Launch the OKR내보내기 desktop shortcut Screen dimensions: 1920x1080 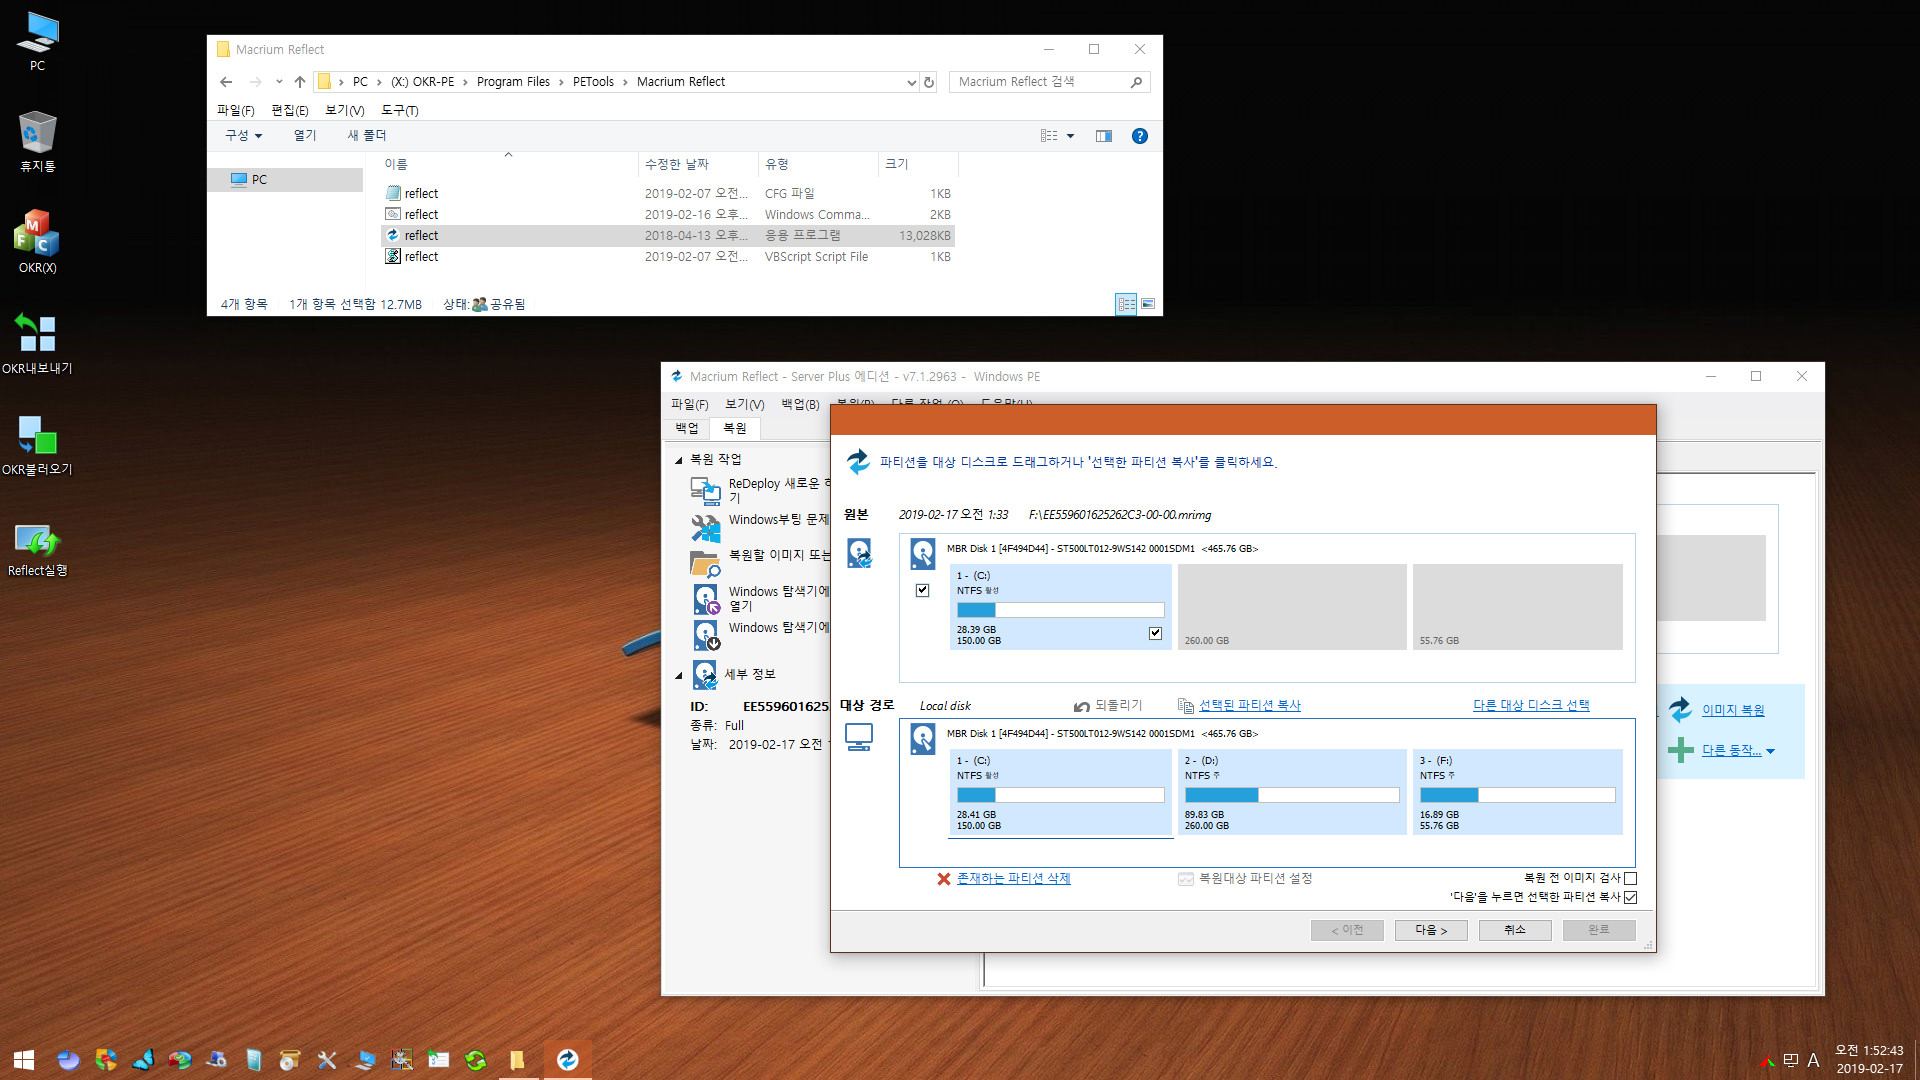click(37, 343)
